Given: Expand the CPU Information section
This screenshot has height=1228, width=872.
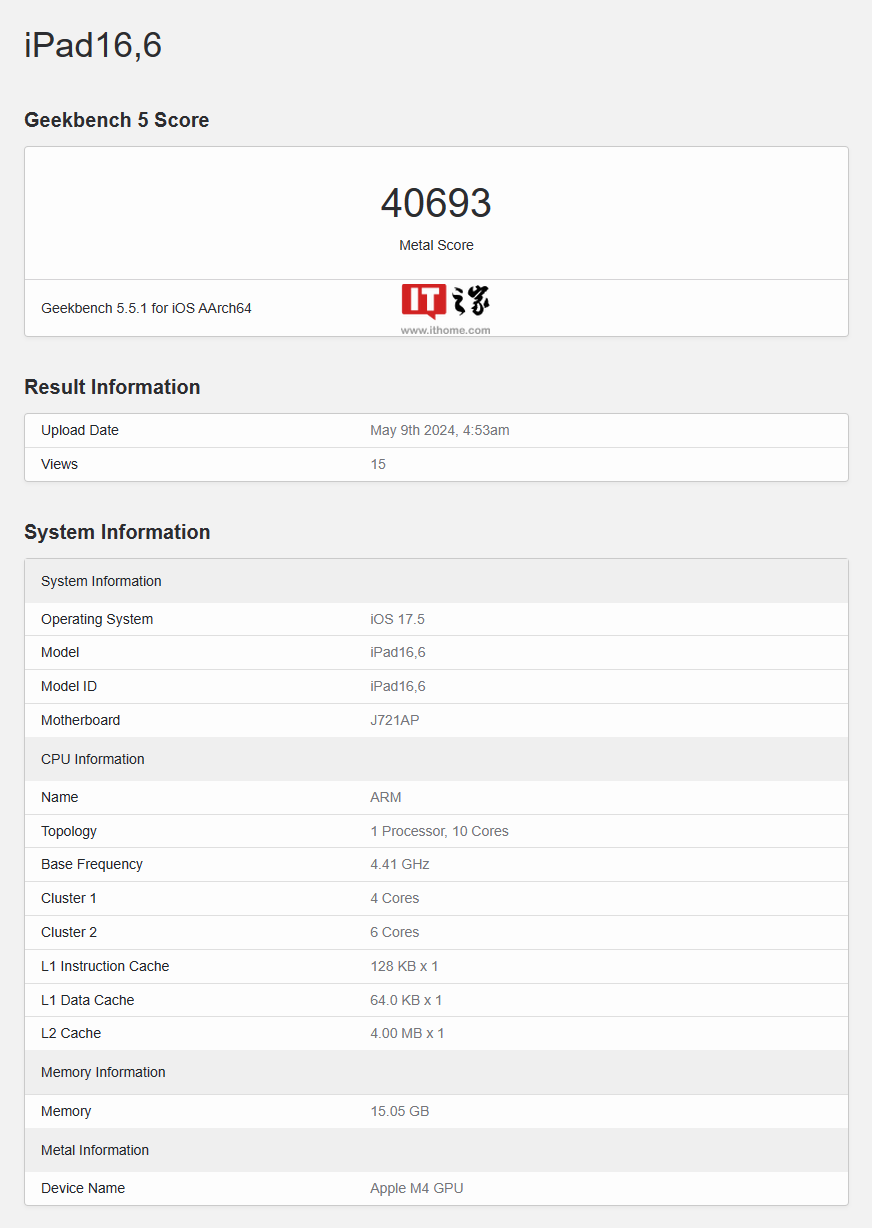Looking at the screenshot, I should coord(93,759).
